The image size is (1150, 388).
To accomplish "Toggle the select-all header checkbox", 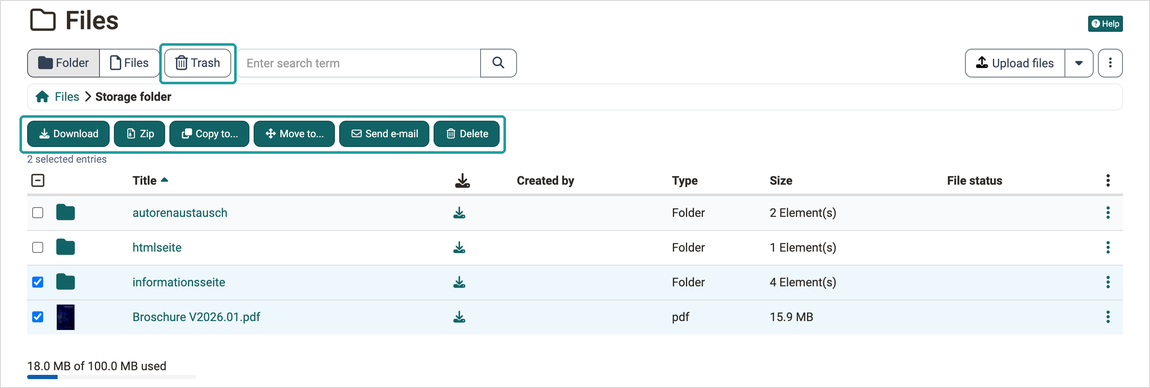I will [38, 180].
